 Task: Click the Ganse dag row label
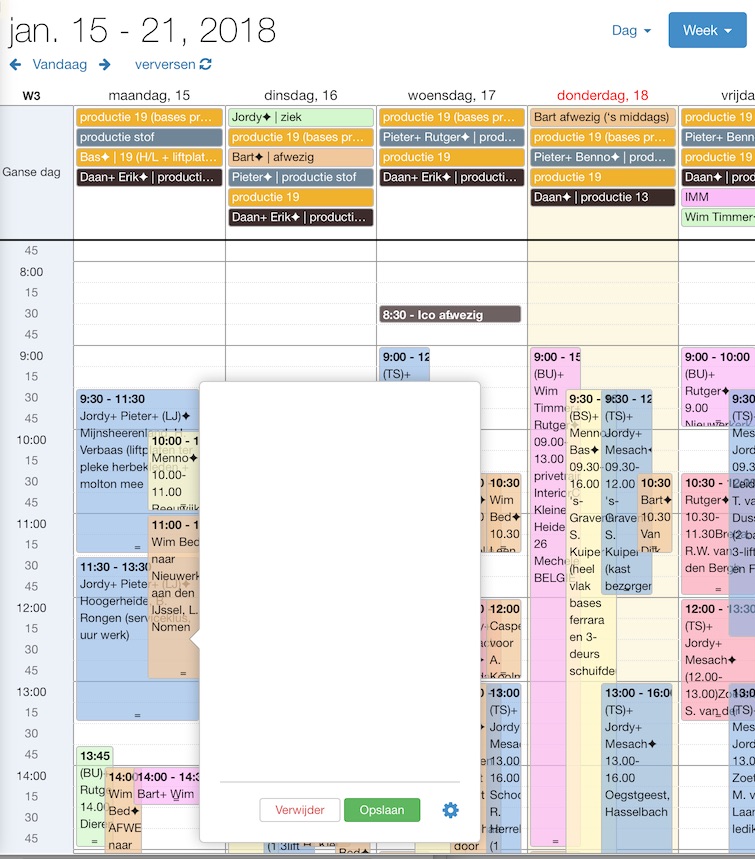(x=31, y=172)
